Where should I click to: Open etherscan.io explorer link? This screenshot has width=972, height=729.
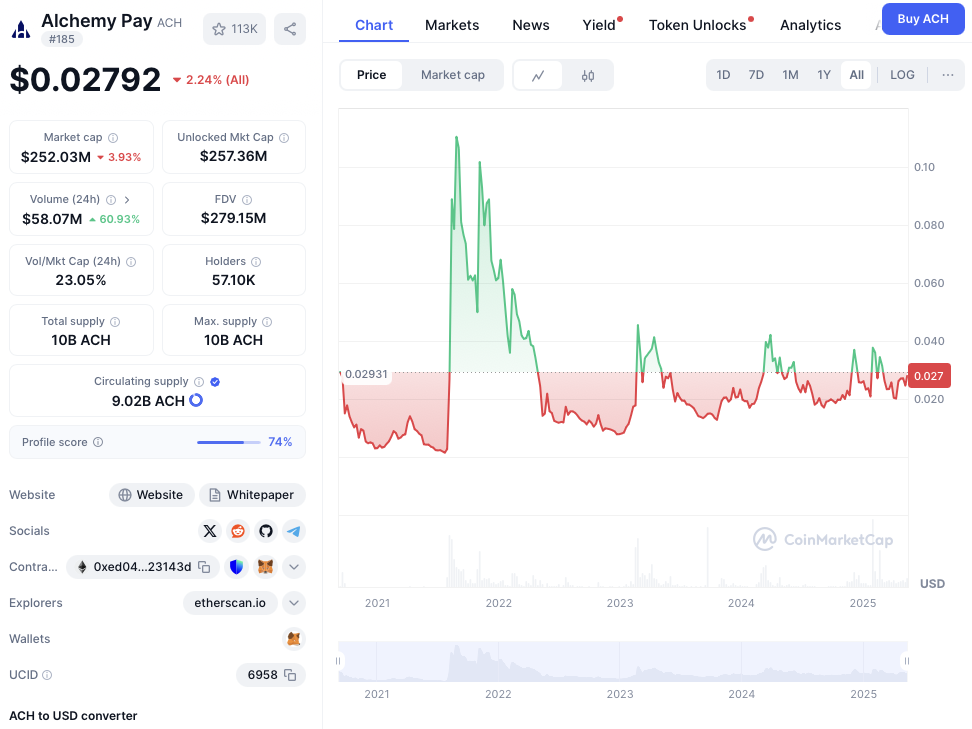tap(230, 603)
